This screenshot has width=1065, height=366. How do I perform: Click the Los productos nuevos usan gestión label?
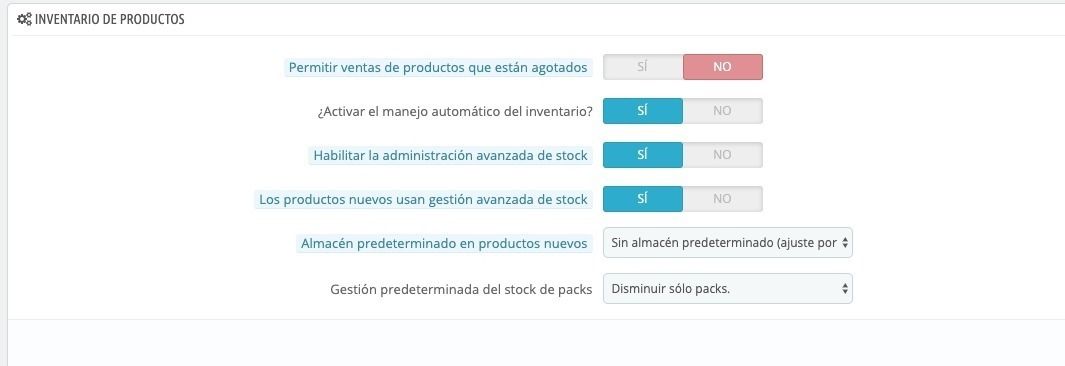[x=423, y=200]
